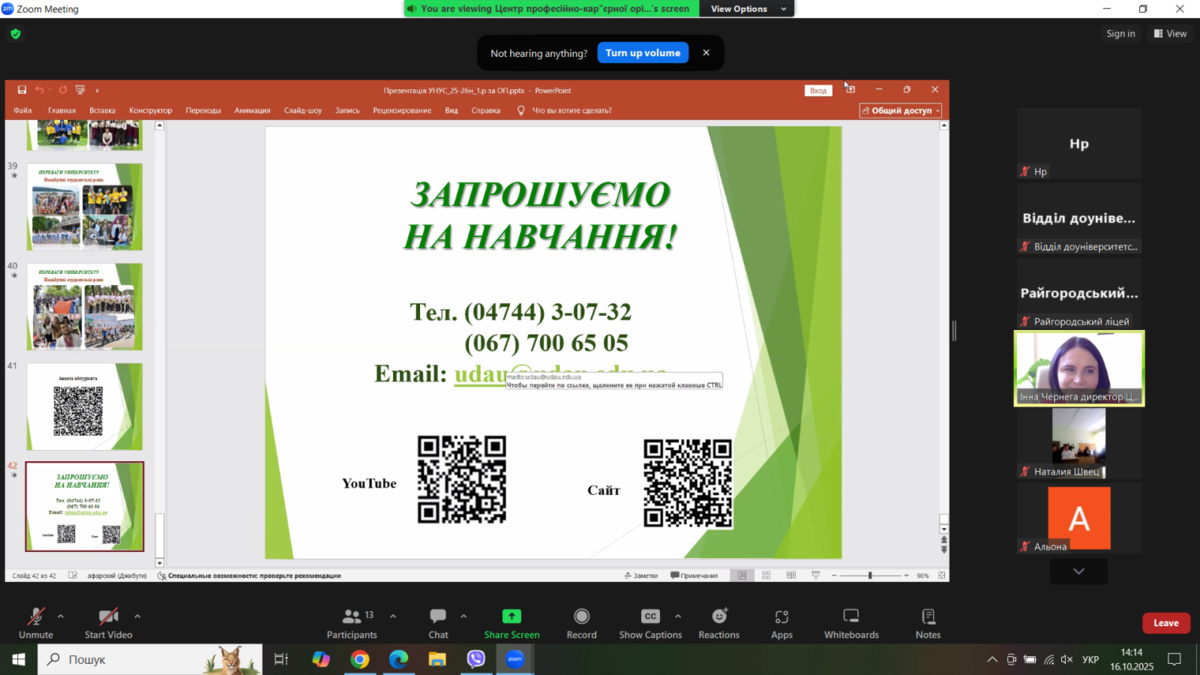This screenshot has height=675, width=1200.
Task: Open the View menu at top right
Action: [1170, 34]
